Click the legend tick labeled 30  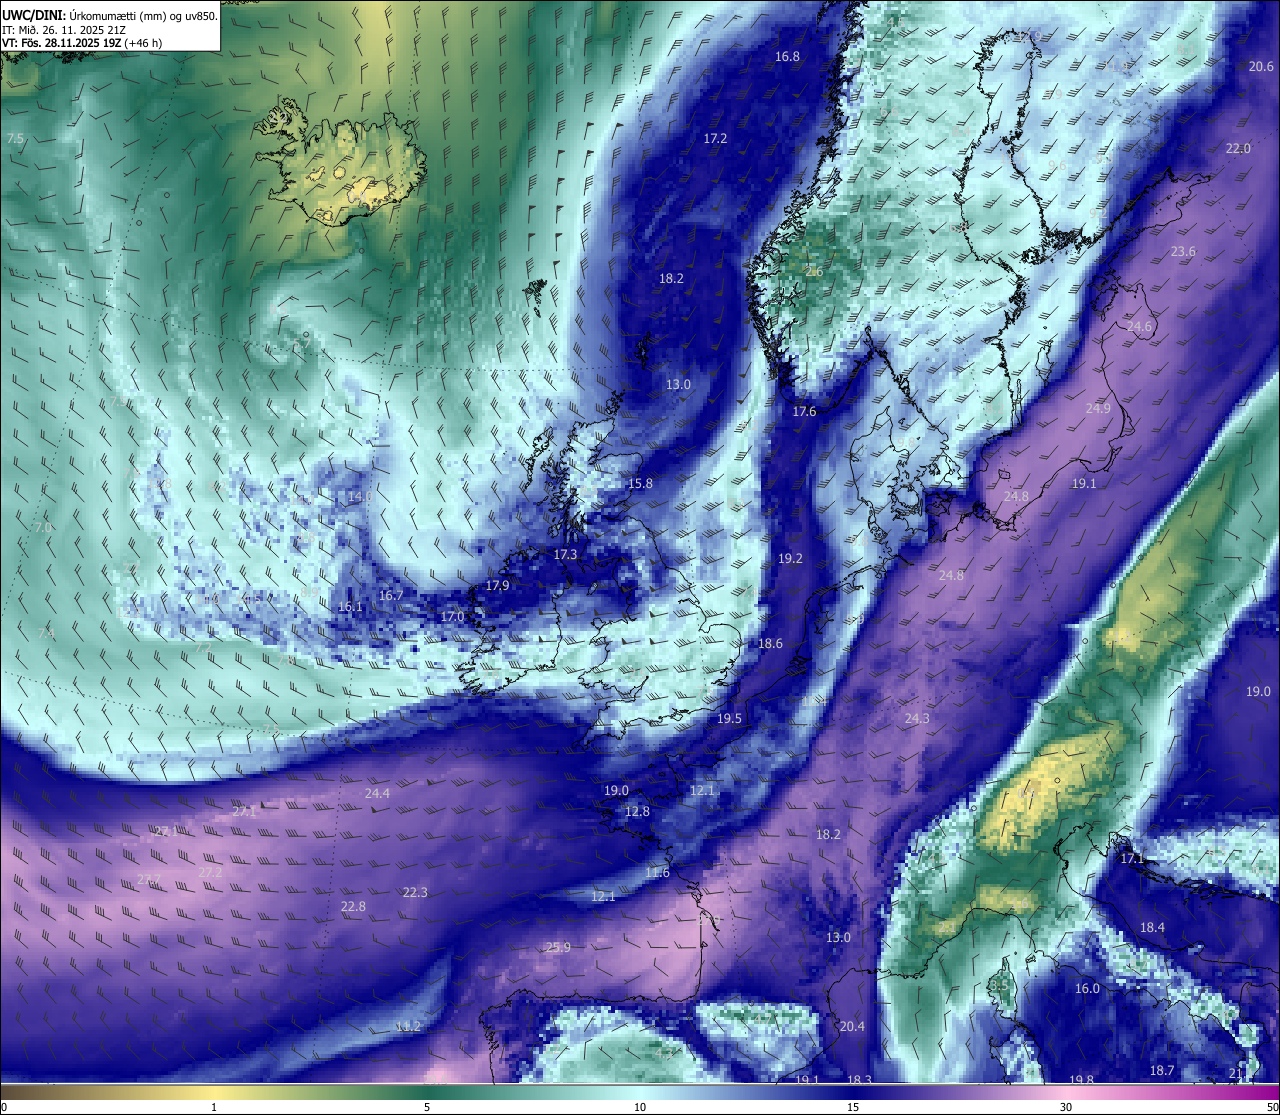tap(1066, 1107)
